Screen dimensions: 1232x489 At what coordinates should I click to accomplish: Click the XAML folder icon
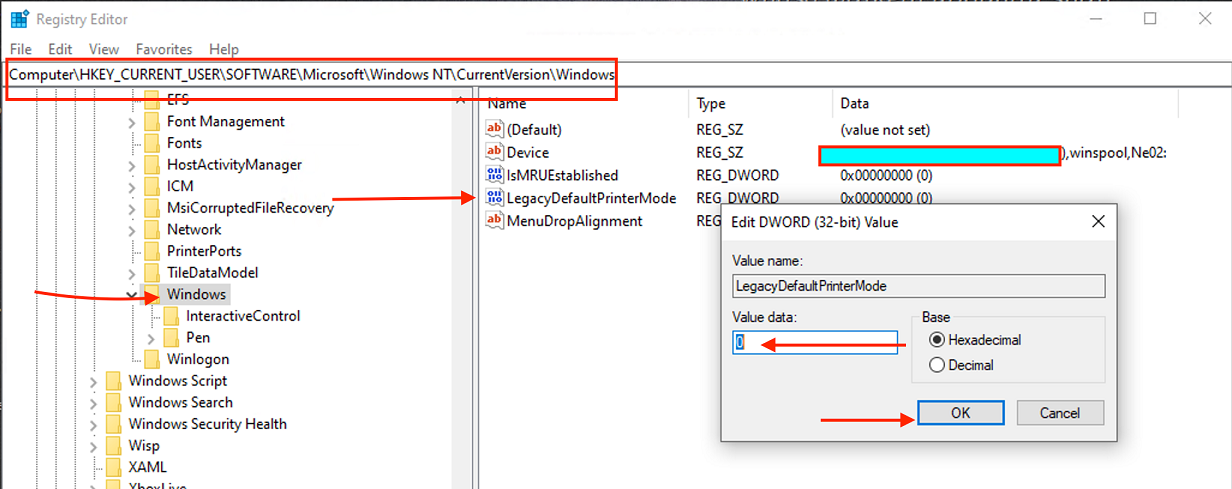pyautogui.click(x=114, y=467)
